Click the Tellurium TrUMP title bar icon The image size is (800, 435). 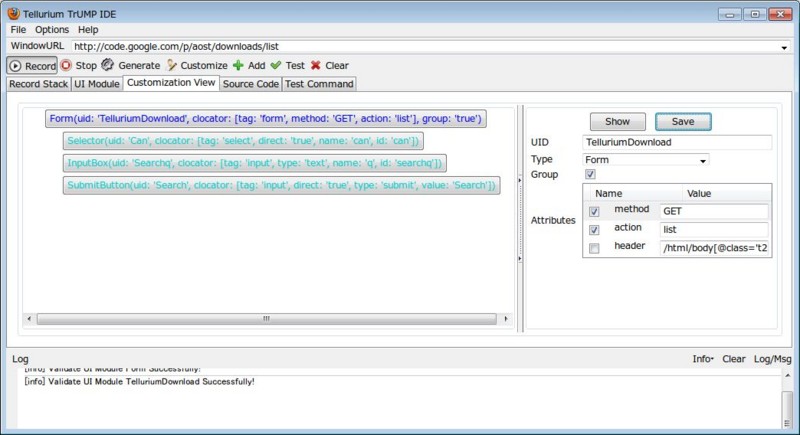[x=13, y=14]
